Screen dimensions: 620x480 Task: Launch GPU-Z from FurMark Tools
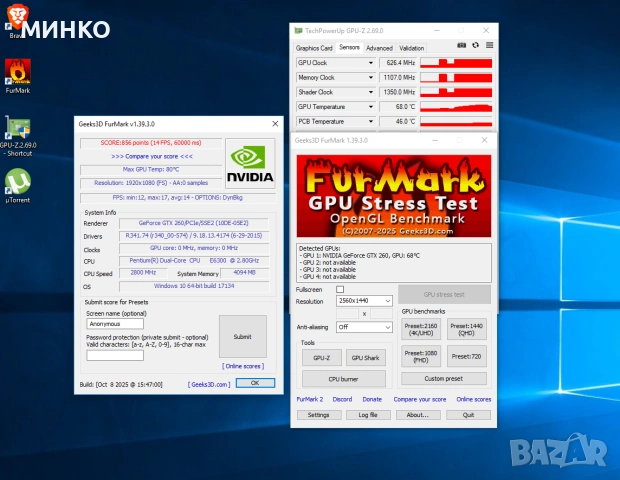321,358
